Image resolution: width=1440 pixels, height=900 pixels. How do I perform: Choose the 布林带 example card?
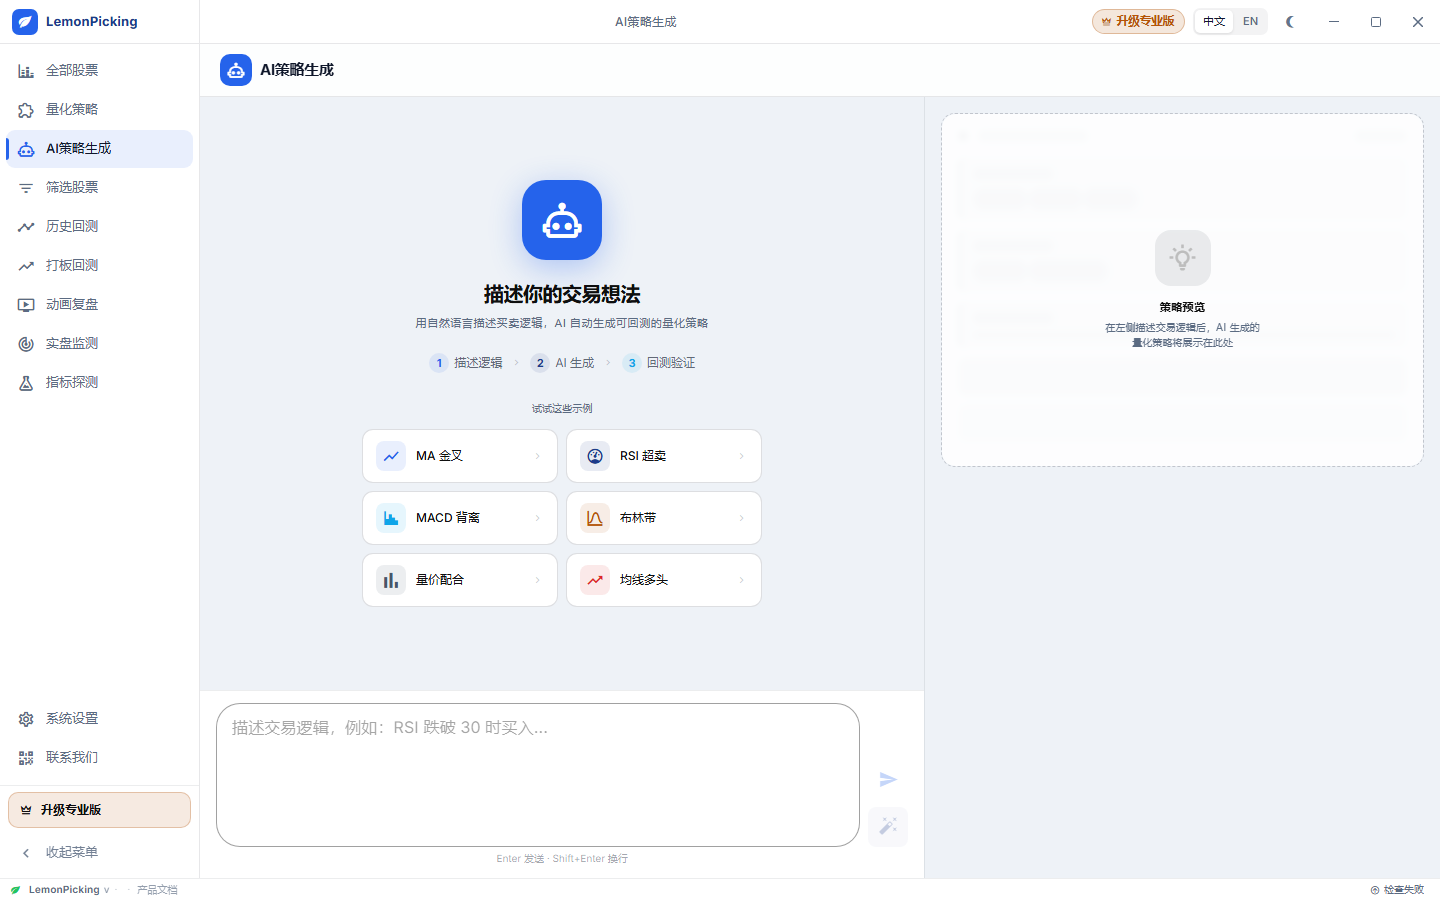tap(664, 518)
